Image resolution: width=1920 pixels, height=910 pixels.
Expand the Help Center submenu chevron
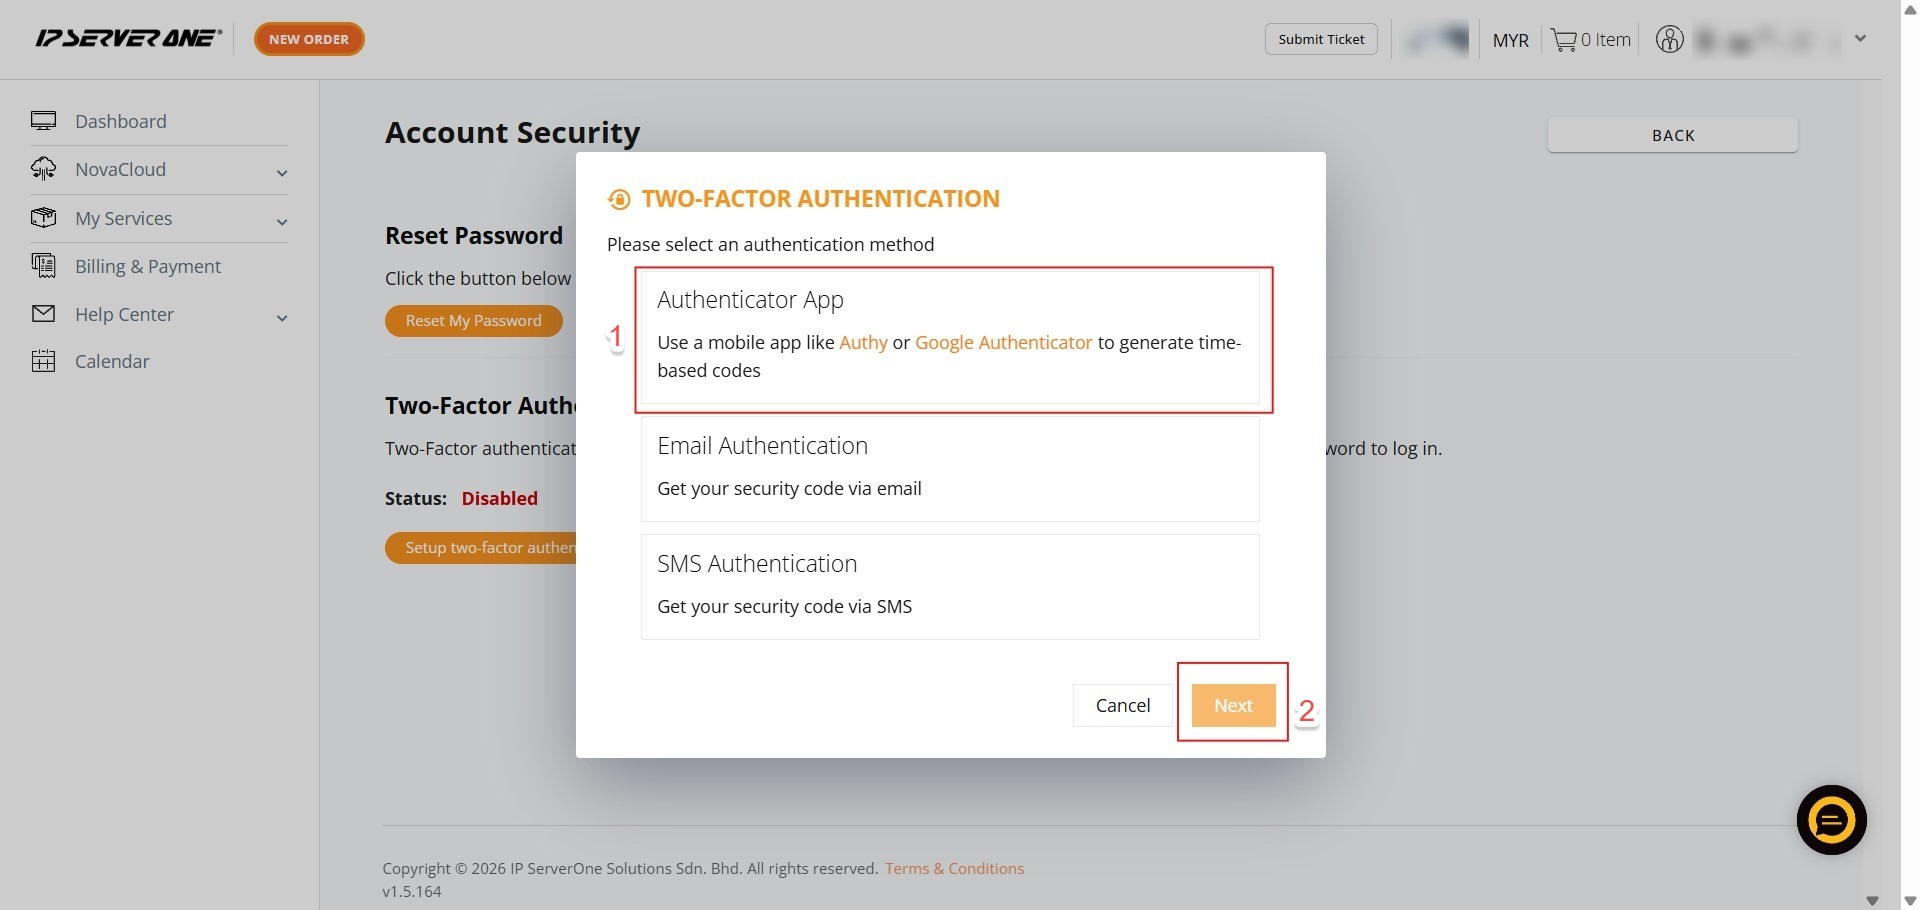tap(282, 318)
